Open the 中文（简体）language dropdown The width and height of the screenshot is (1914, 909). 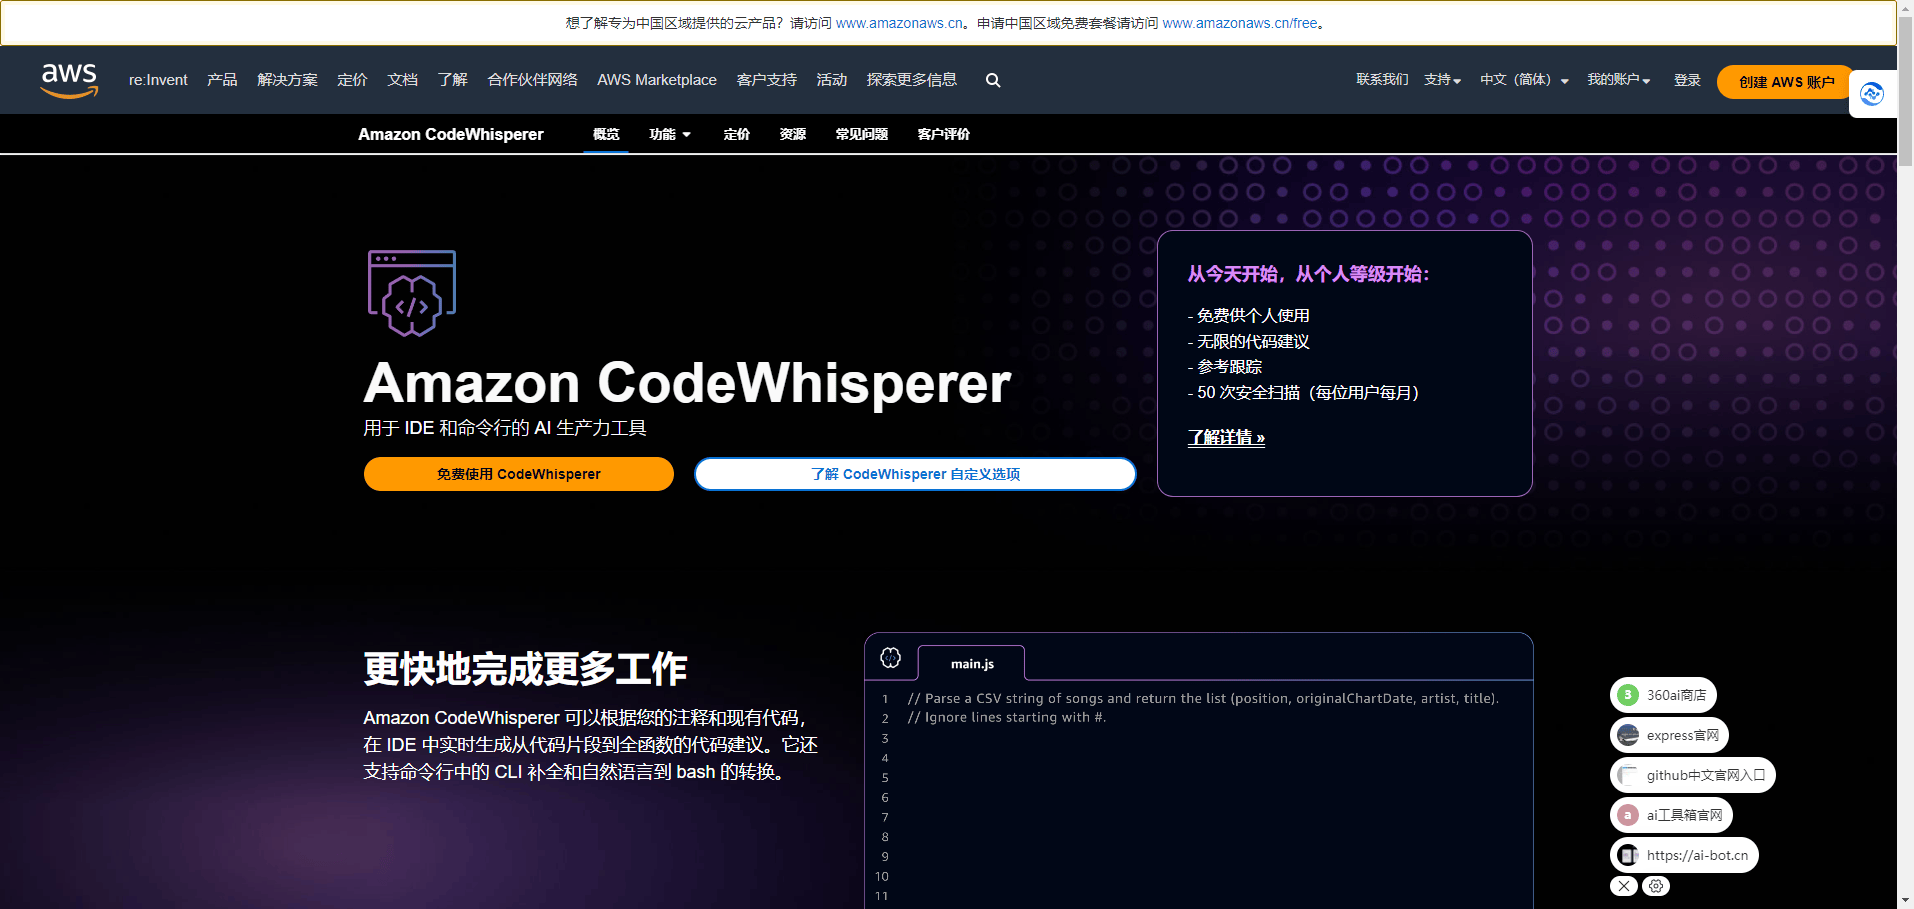pos(1523,80)
